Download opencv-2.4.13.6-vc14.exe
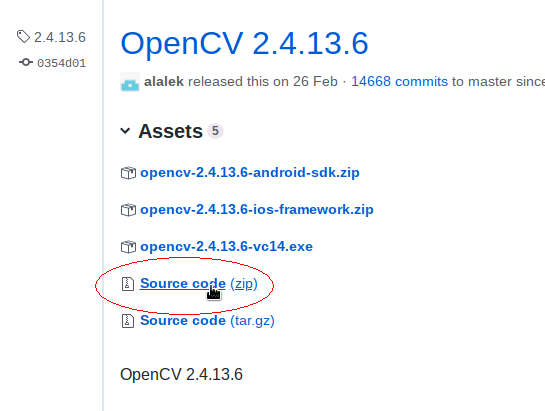This screenshot has height=411, width=545. 226,247
